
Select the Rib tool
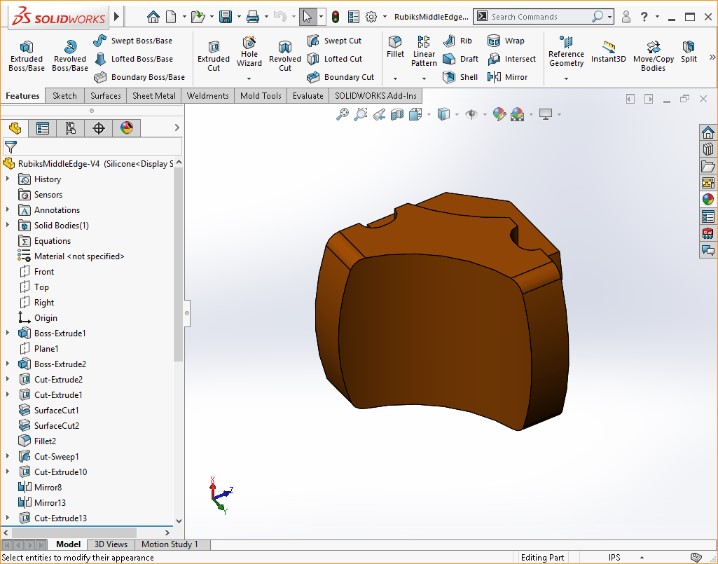pyautogui.click(x=457, y=41)
